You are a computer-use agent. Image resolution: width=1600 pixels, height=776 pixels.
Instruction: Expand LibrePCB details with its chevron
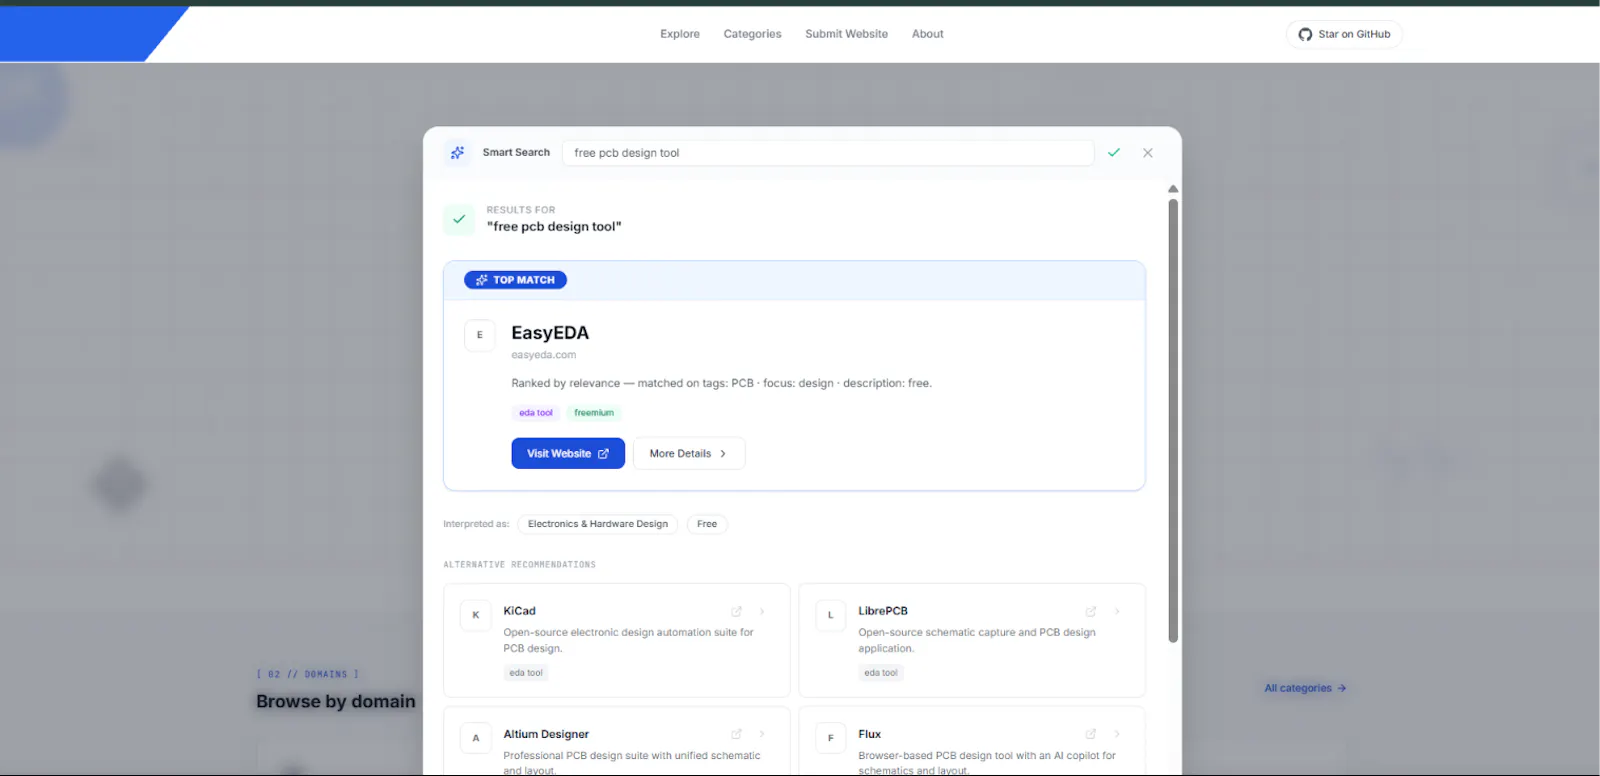(1117, 611)
